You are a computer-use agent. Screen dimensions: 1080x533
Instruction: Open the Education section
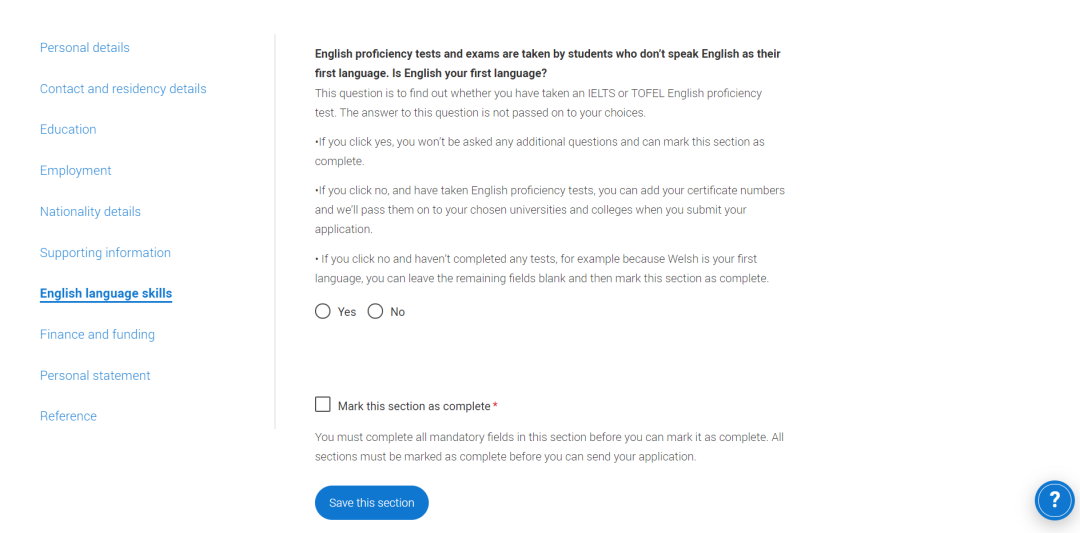click(68, 129)
